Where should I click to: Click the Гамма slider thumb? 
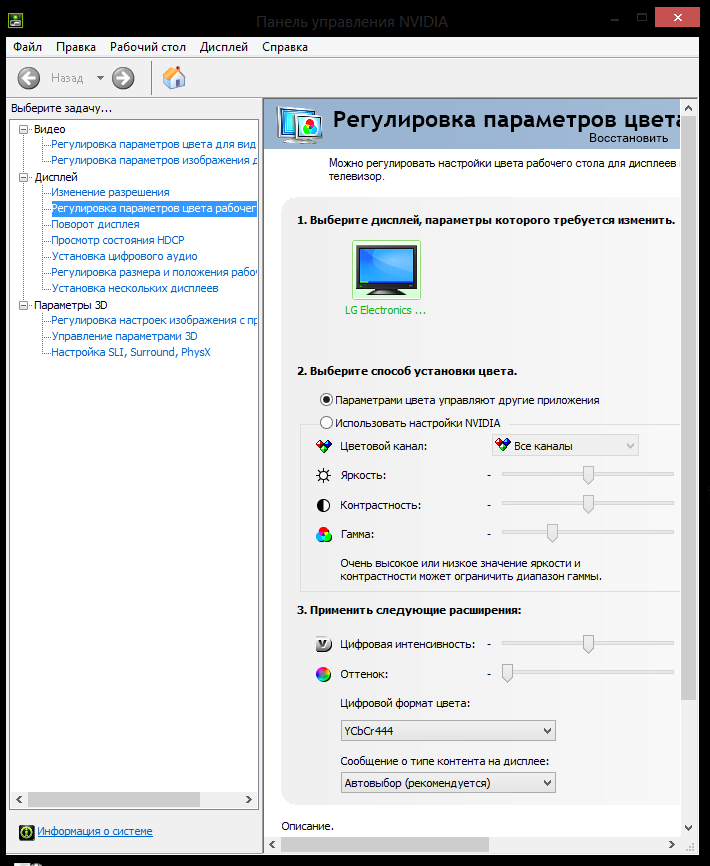point(552,533)
